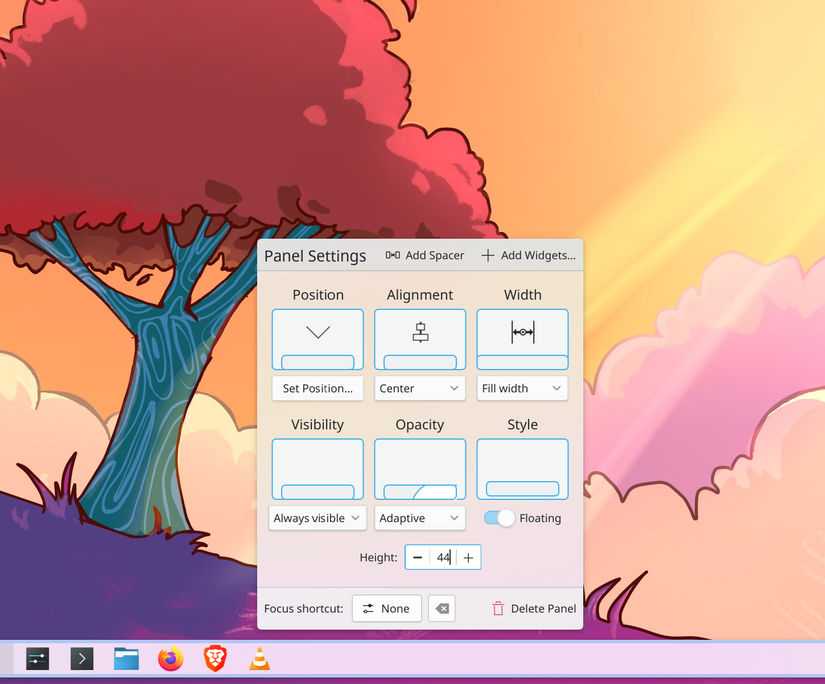Click the backspace icon next to focus shortcut
The image size is (825, 684).
[442, 608]
